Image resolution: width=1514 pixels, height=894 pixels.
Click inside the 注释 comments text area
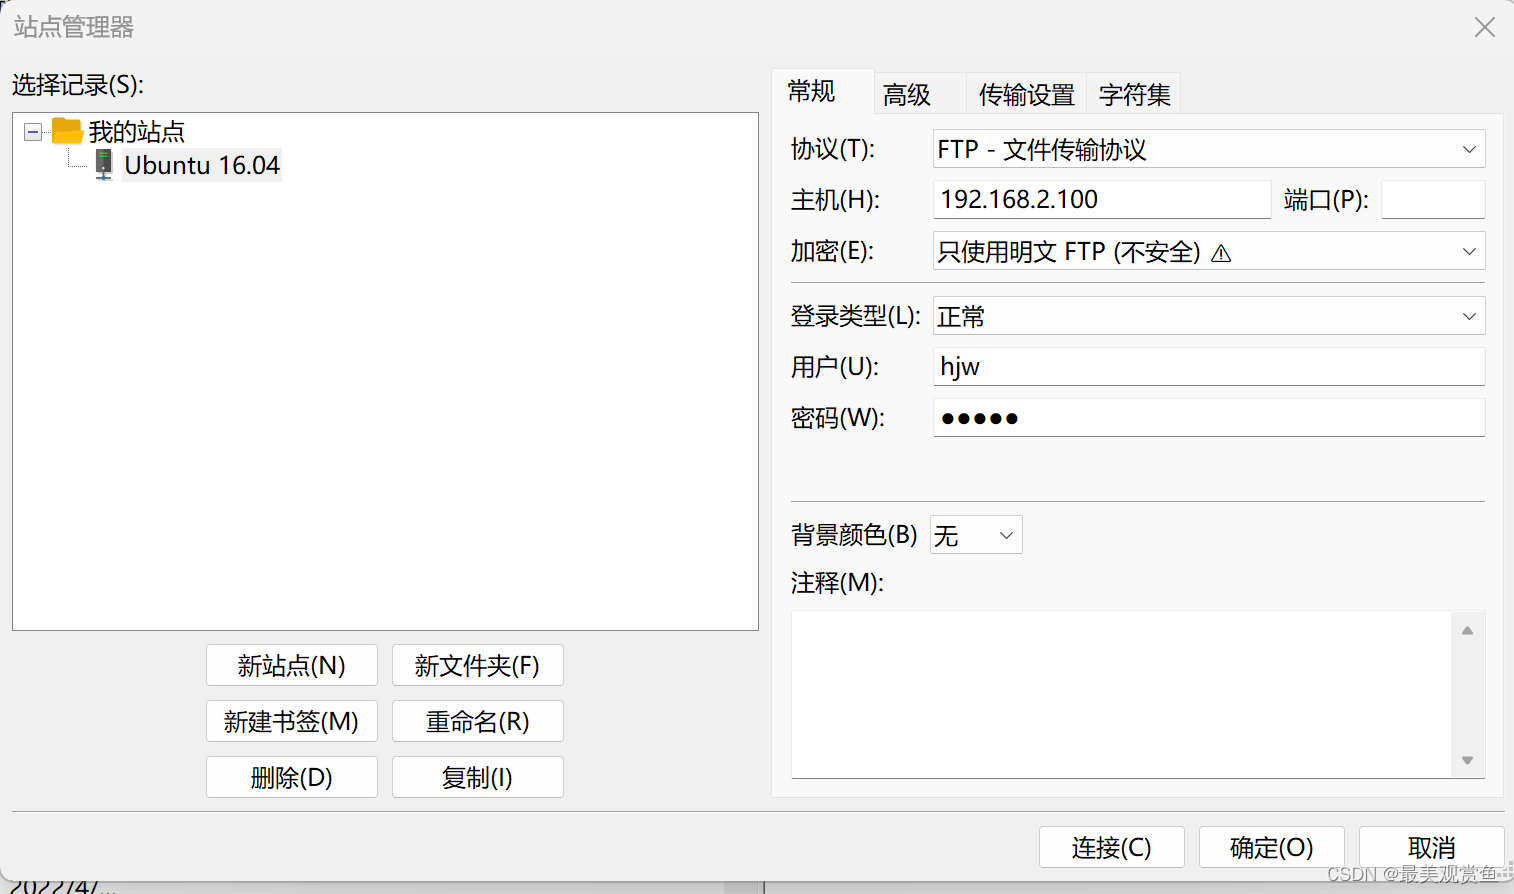(1121, 694)
